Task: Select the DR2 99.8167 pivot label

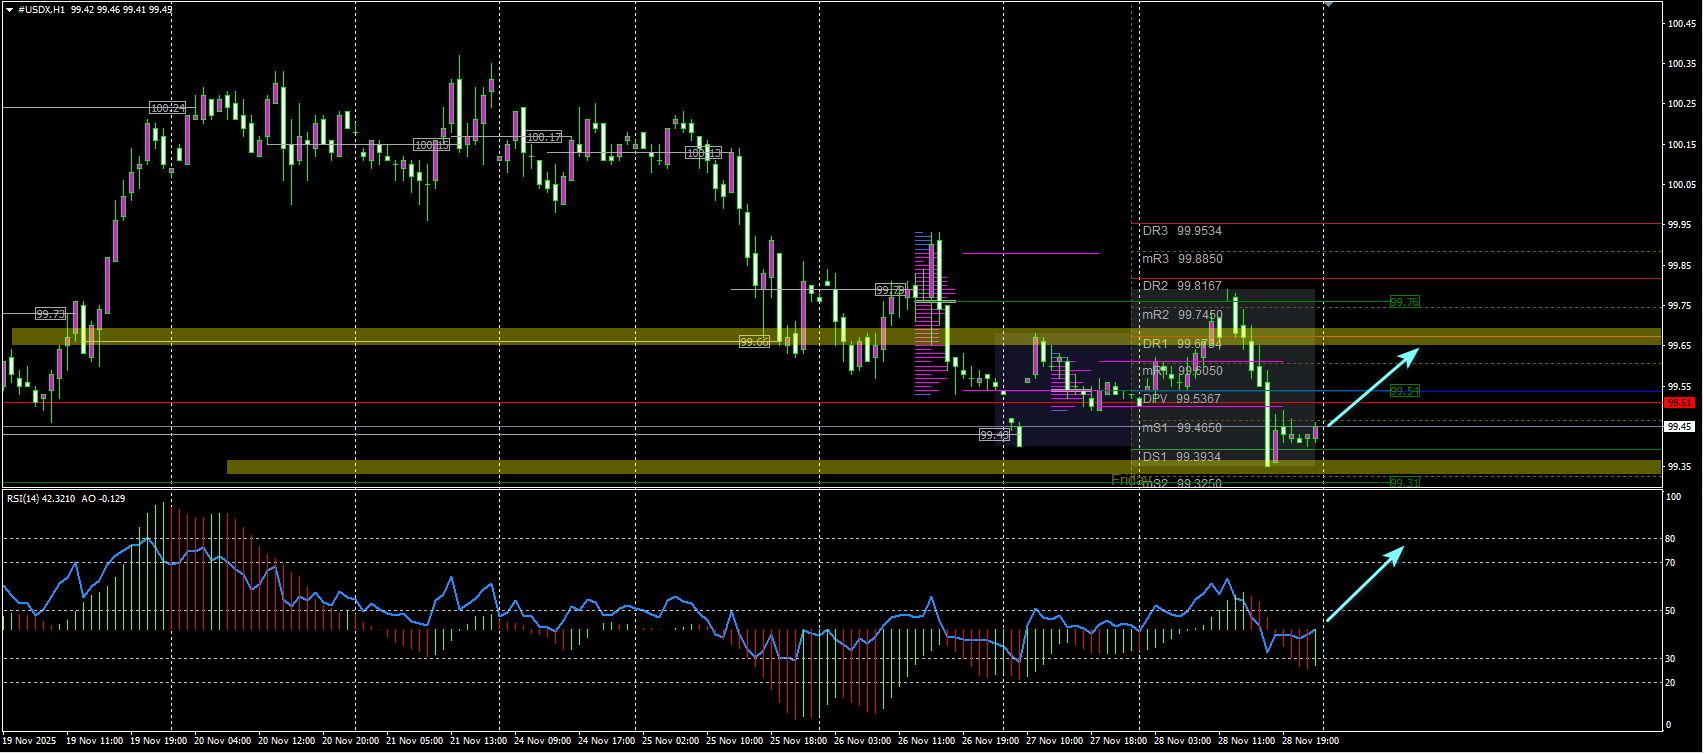Action: click(1182, 286)
